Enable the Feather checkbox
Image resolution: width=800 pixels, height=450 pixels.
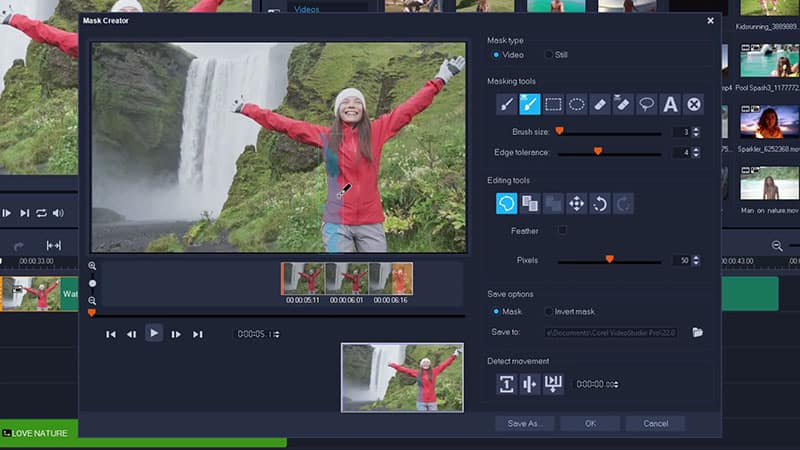click(x=562, y=231)
